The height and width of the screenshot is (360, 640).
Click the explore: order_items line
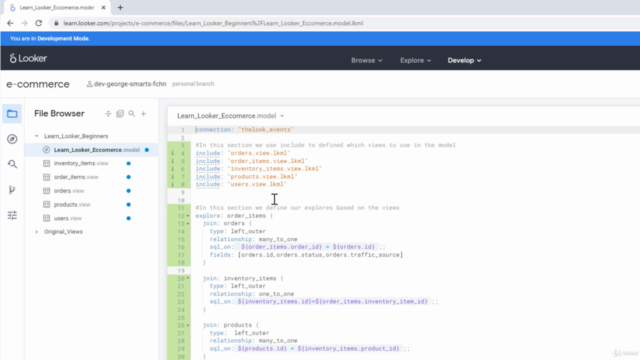pyautogui.click(x=234, y=216)
